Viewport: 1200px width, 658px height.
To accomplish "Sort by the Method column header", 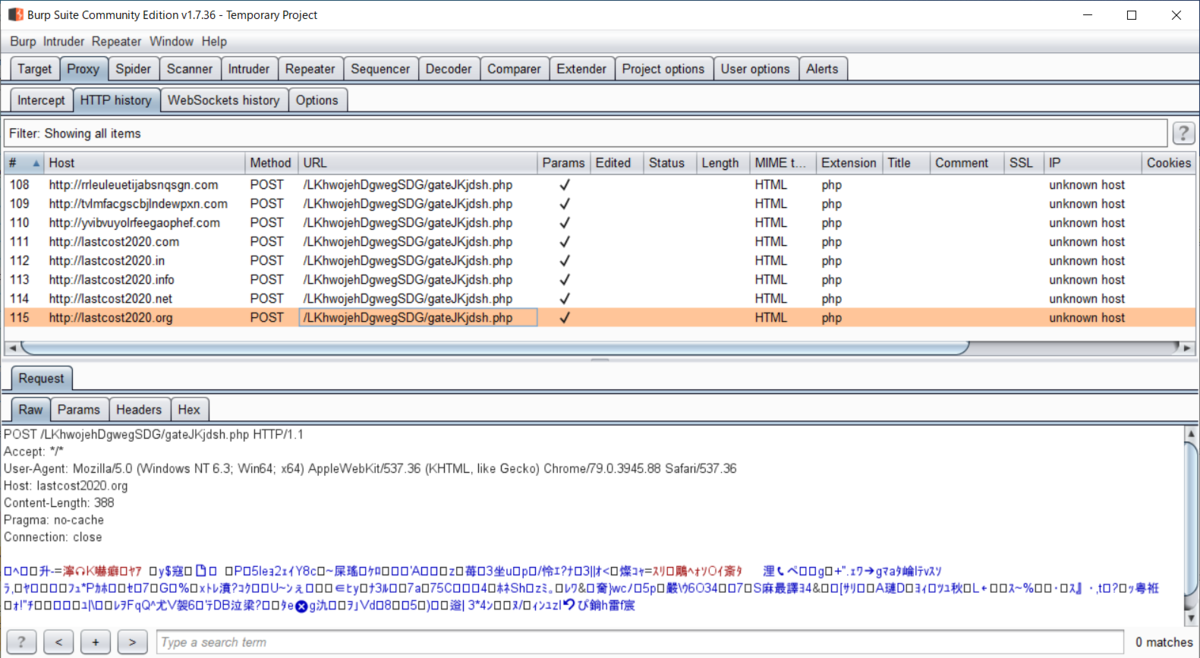I will click(271, 163).
